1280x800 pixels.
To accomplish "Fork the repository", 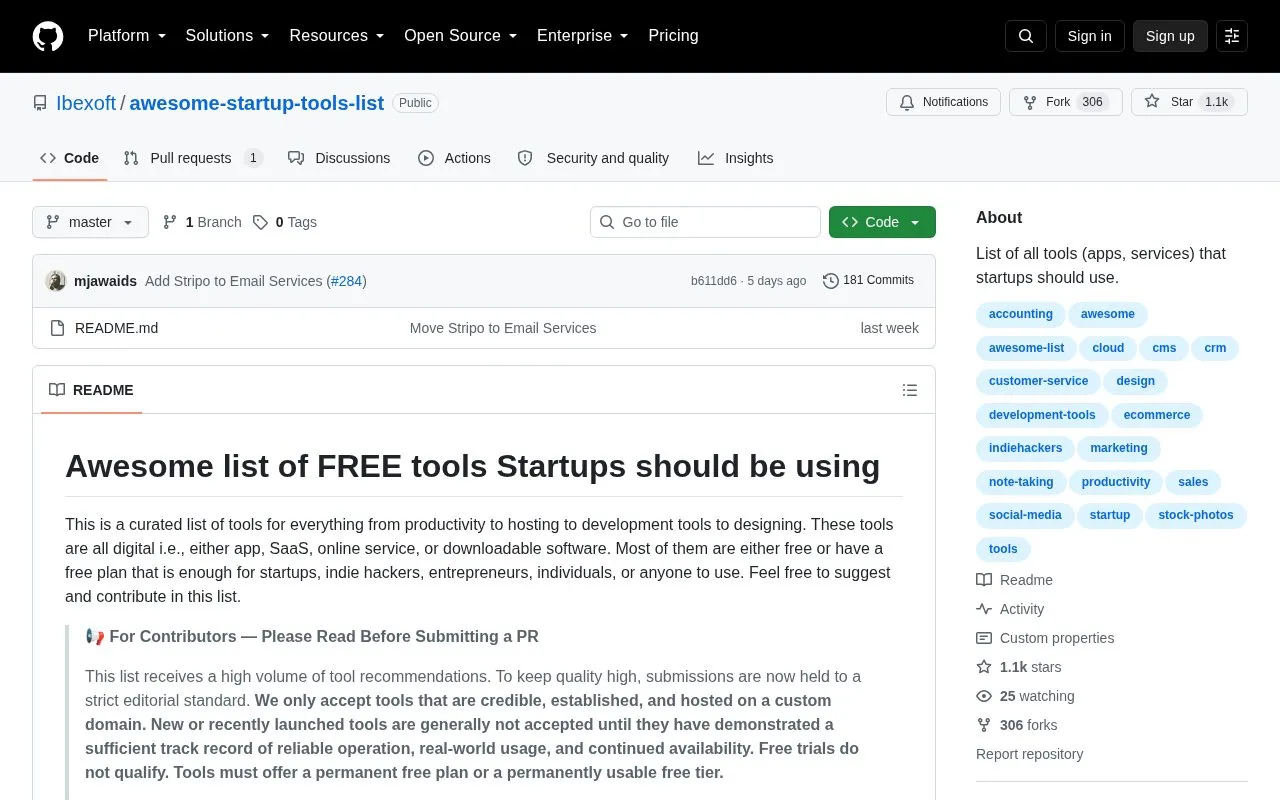I will tap(1065, 102).
